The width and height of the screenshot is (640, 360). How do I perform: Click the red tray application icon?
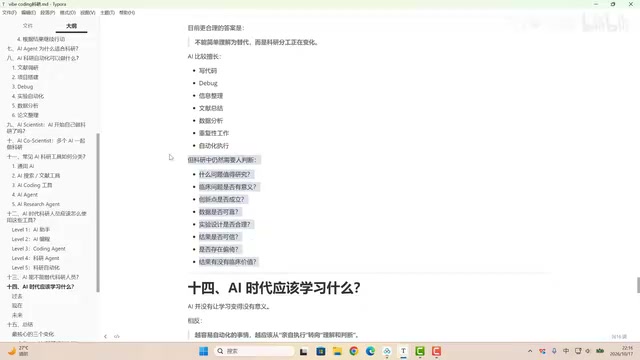pyautogui.click(x=542, y=351)
